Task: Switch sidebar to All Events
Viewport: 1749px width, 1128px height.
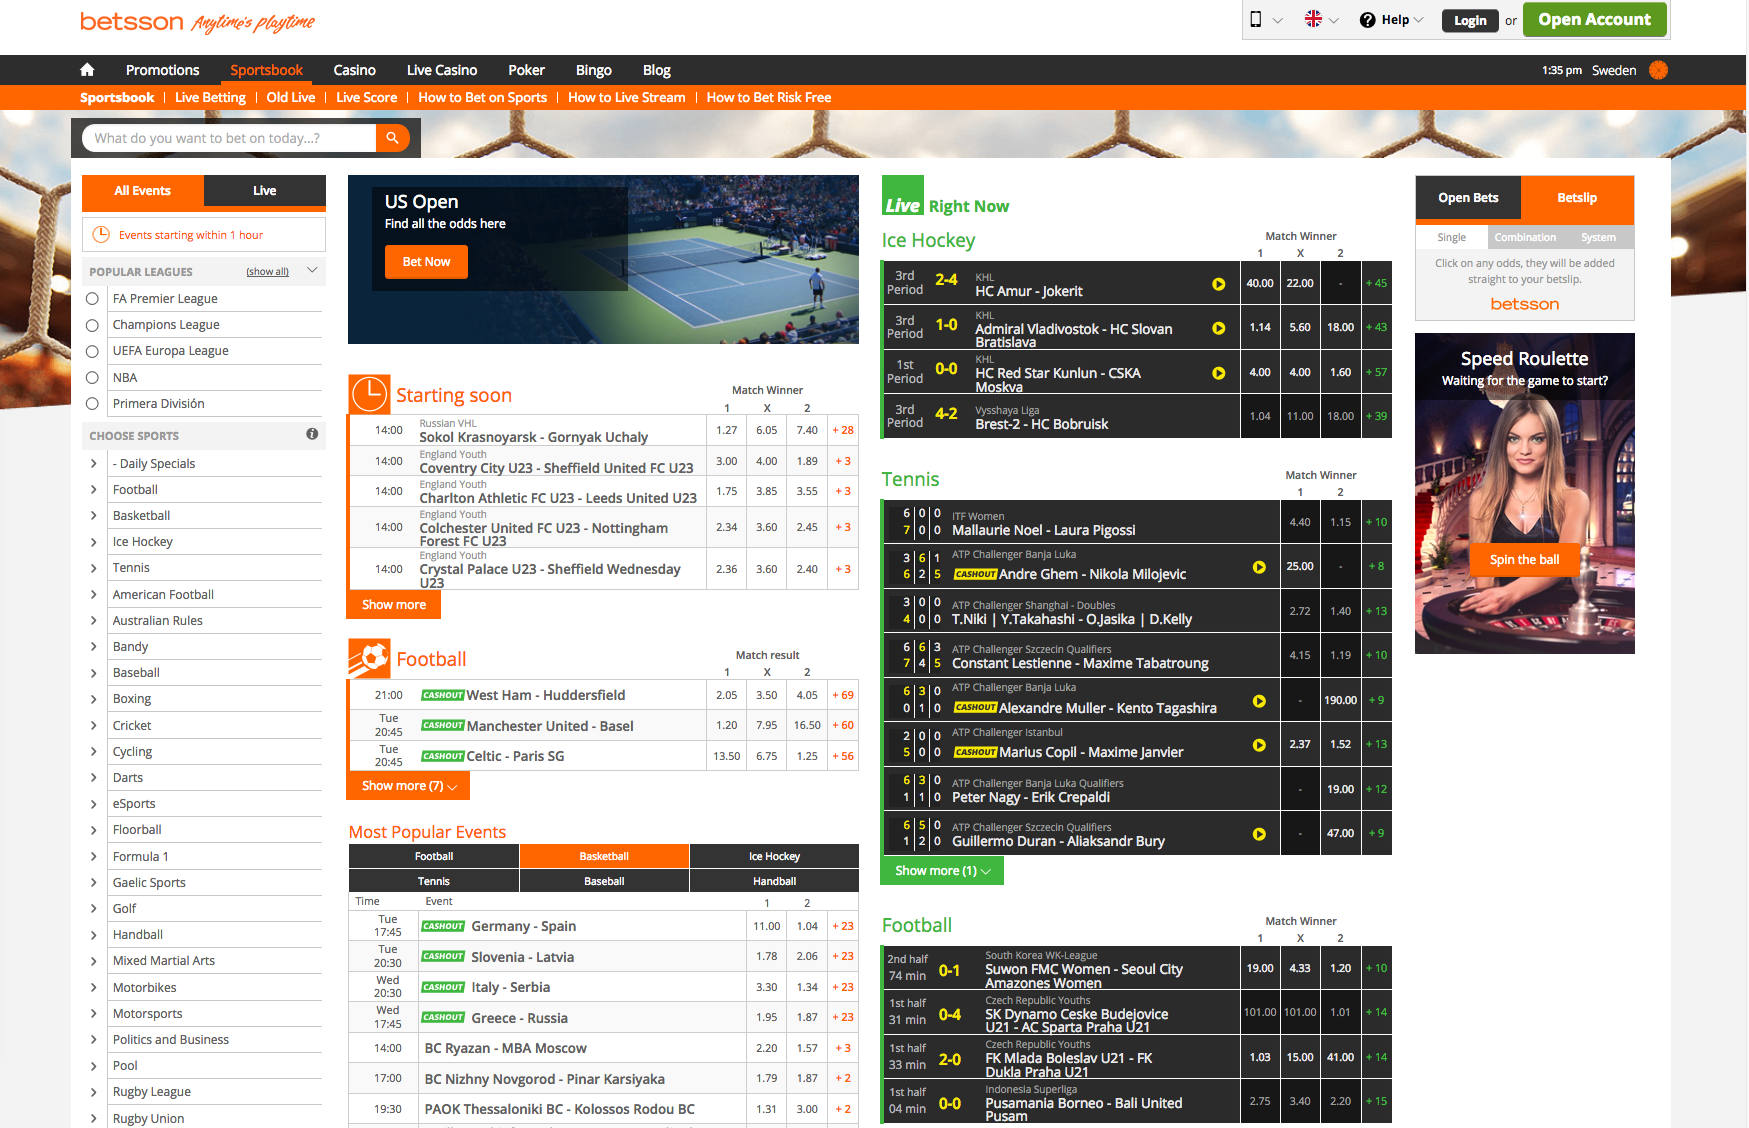Action: click(x=143, y=191)
